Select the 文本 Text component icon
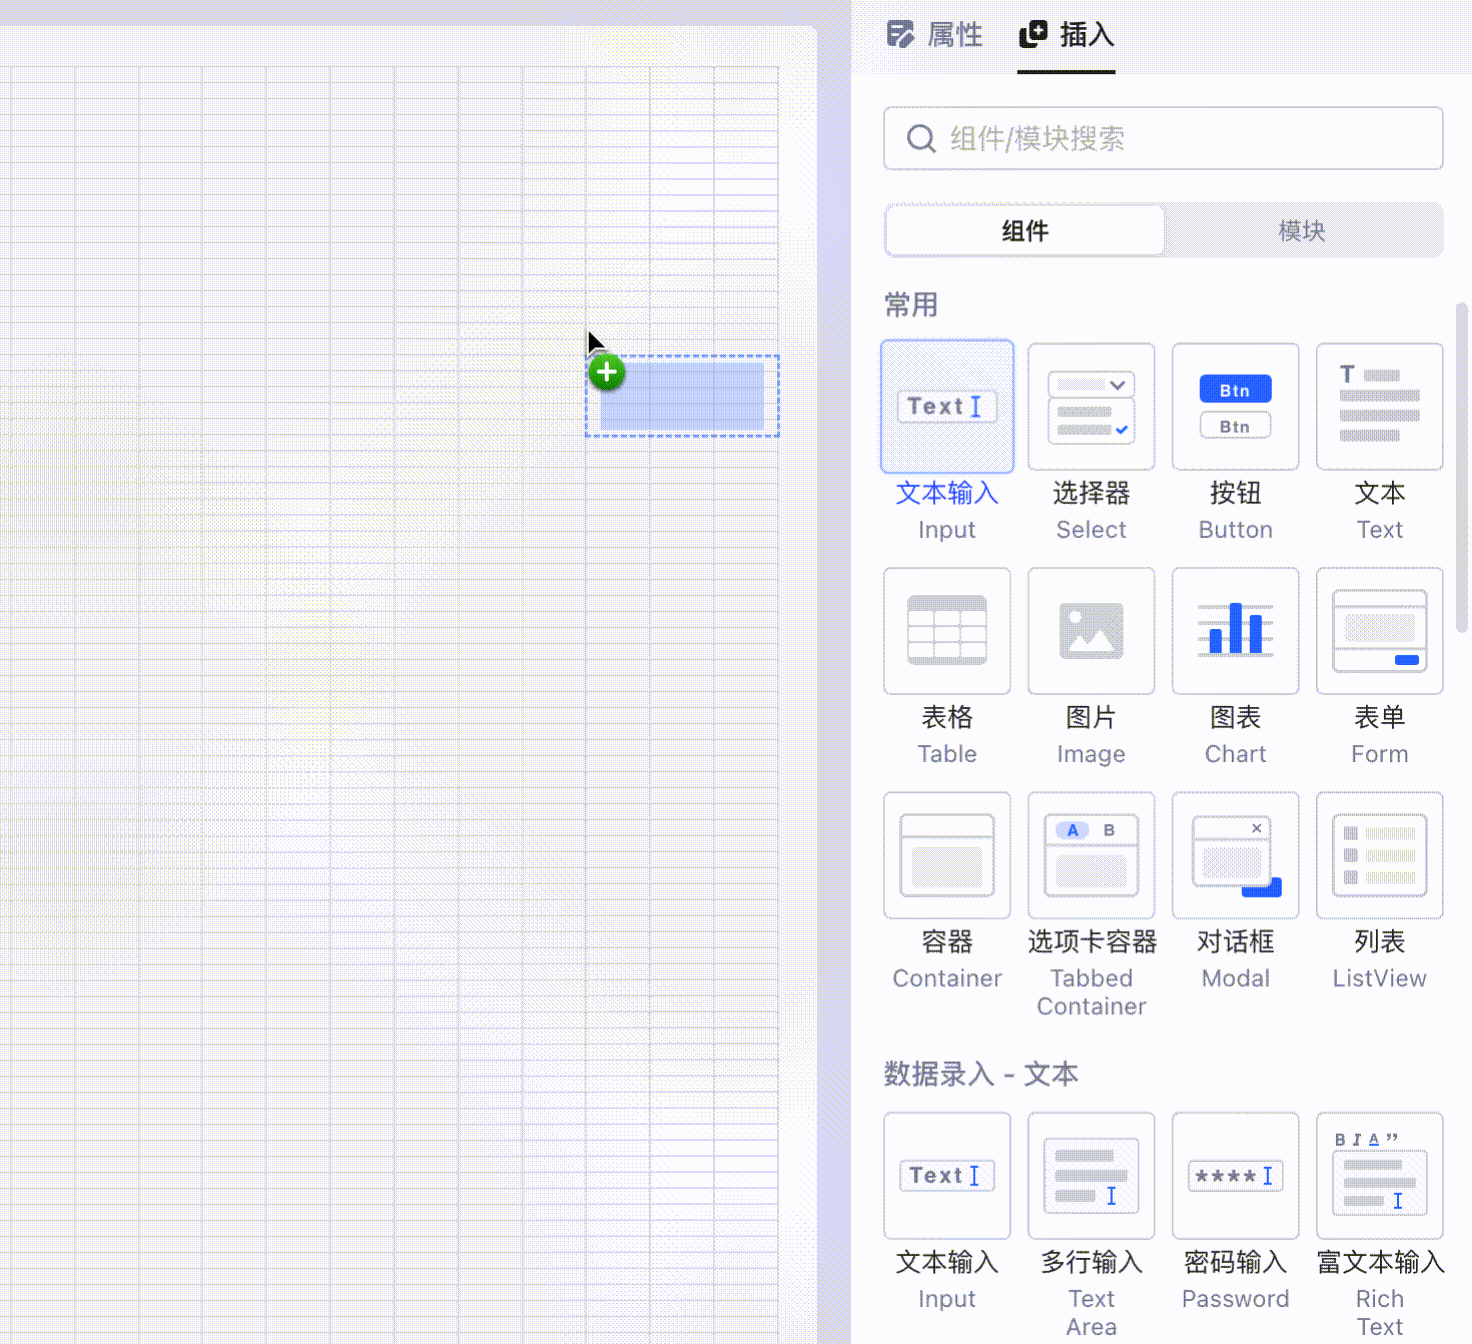The image size is (1472, 1344). (1379, 407)
